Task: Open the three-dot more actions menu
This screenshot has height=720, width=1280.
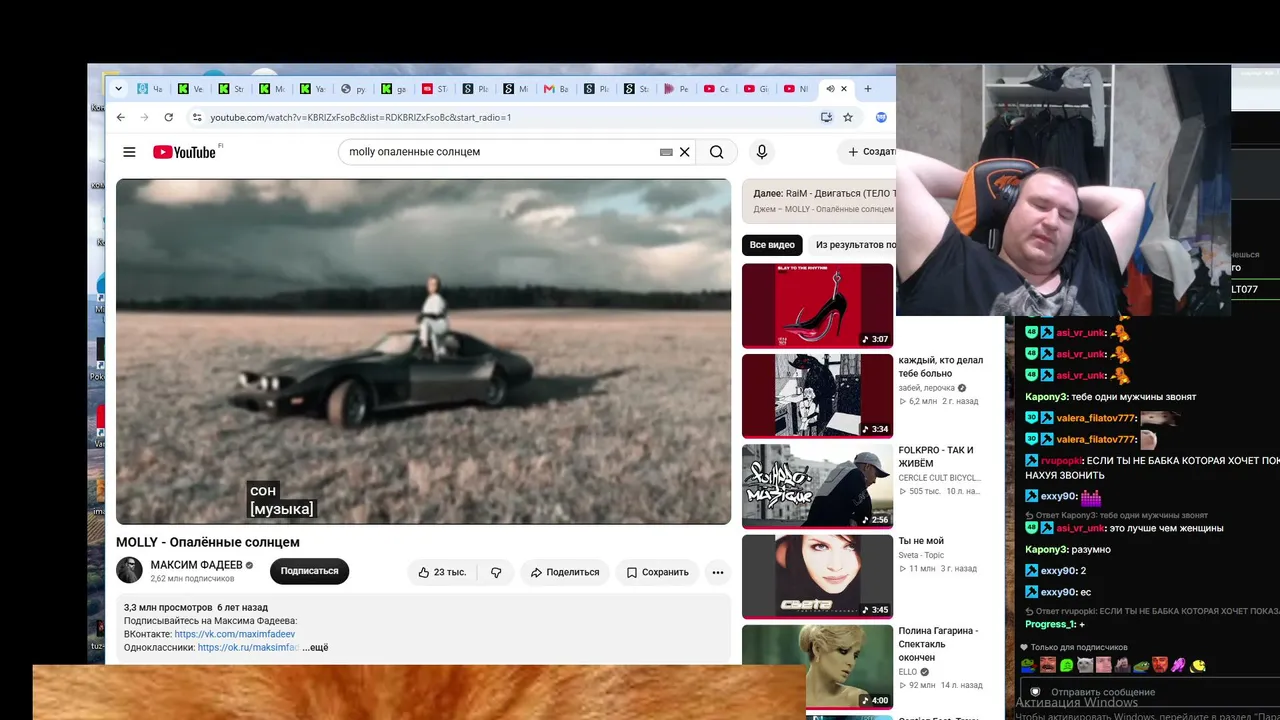Action: click(x=717, y=572)
